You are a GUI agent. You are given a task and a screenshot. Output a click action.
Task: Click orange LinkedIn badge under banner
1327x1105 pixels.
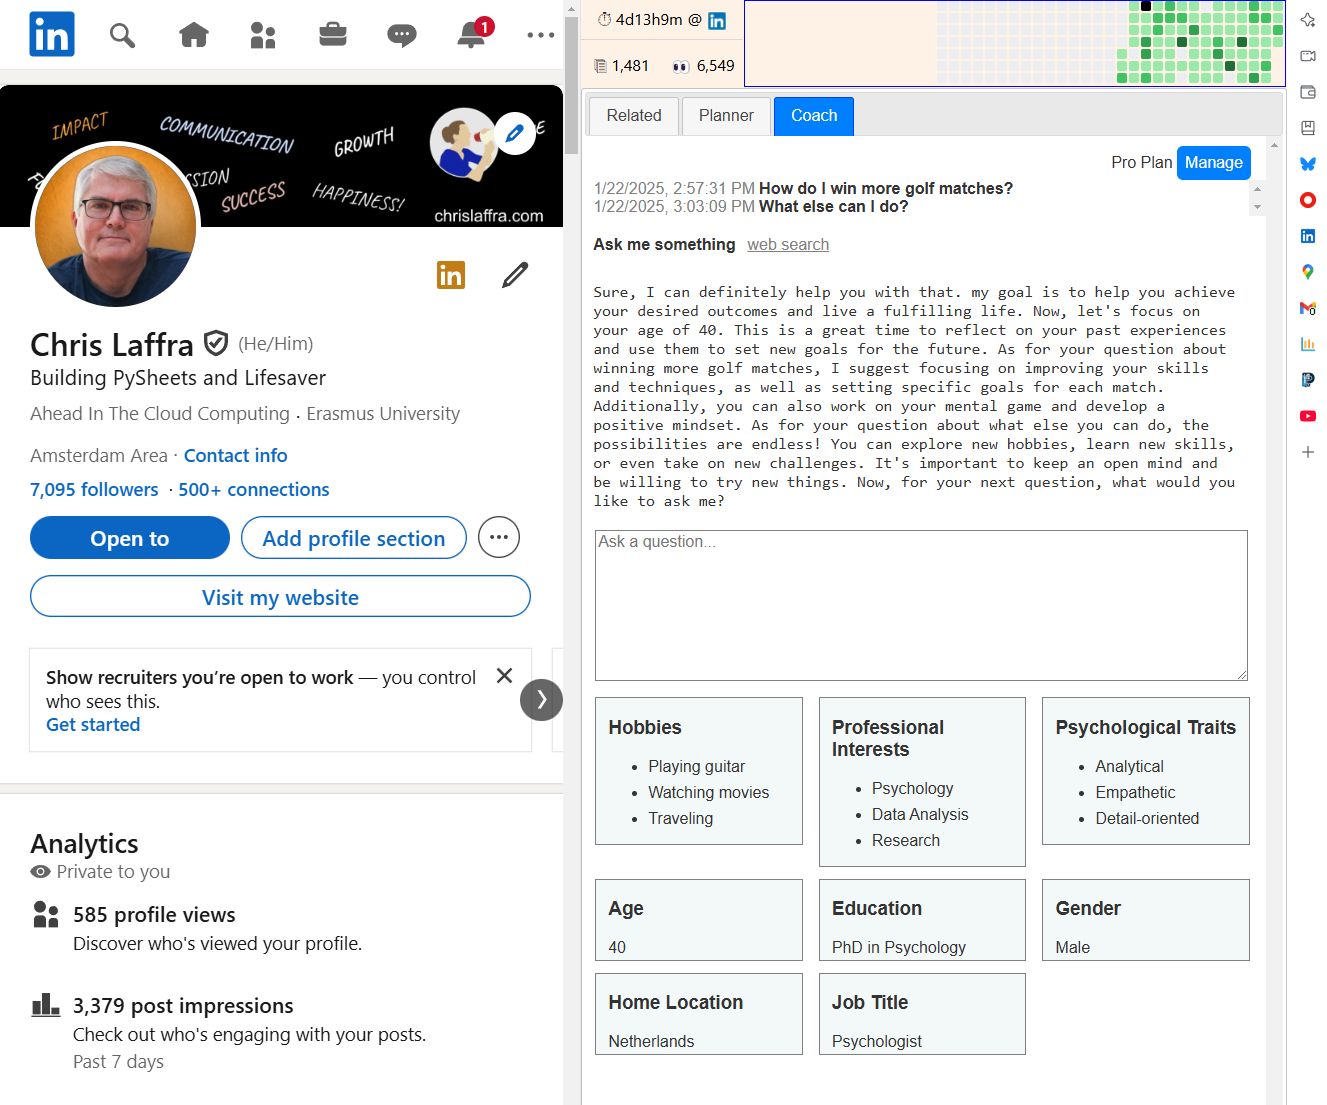click(x=451, y=275)
